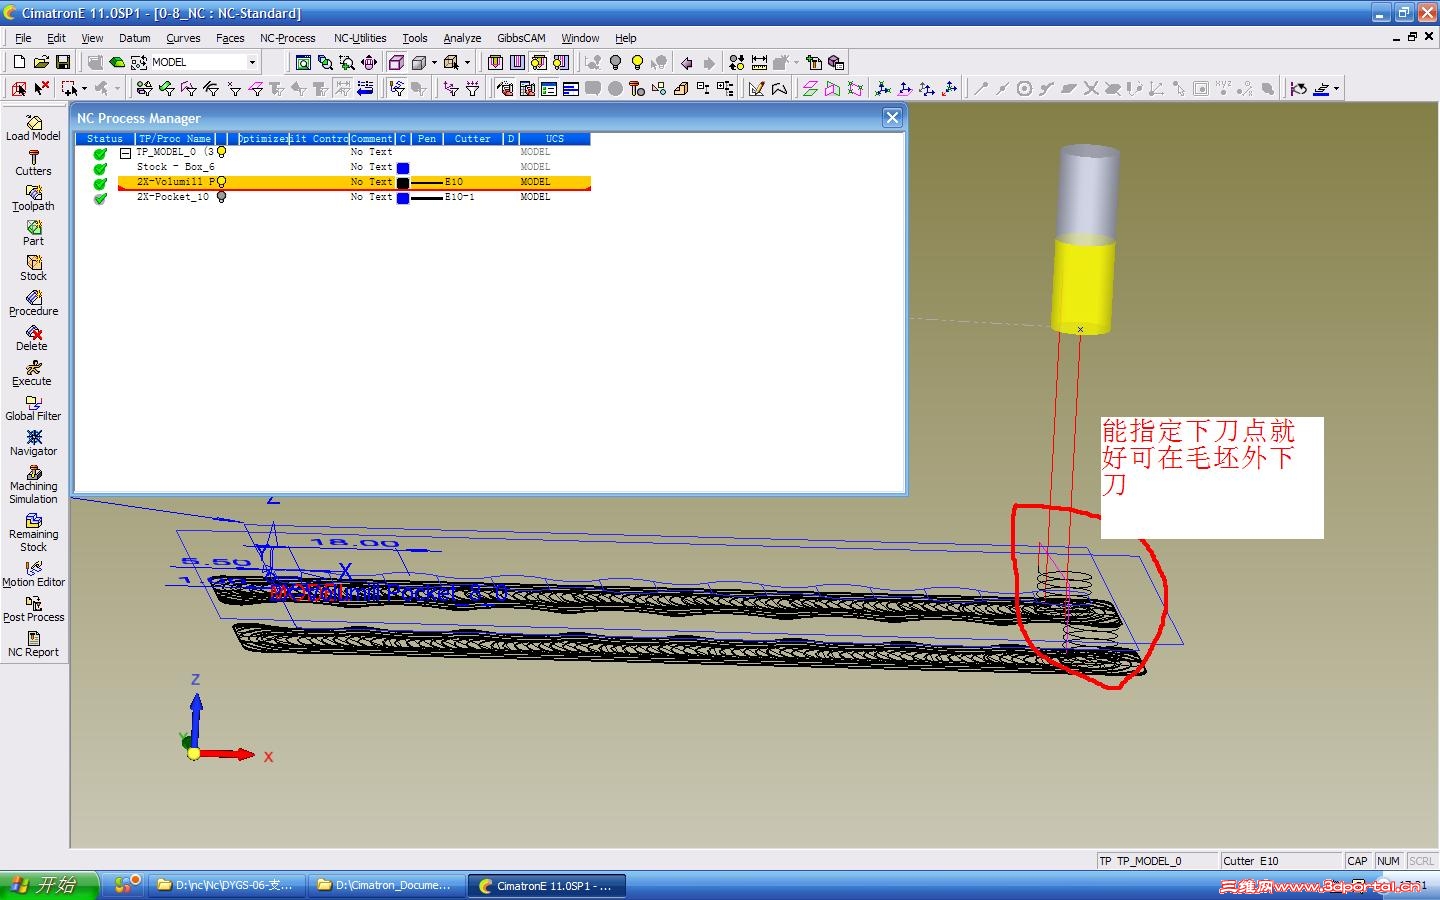The height and width of the screenshot is (900, 1440).
Task: Click the purple back arrow toolbar icon
Action: pos(686,62)
